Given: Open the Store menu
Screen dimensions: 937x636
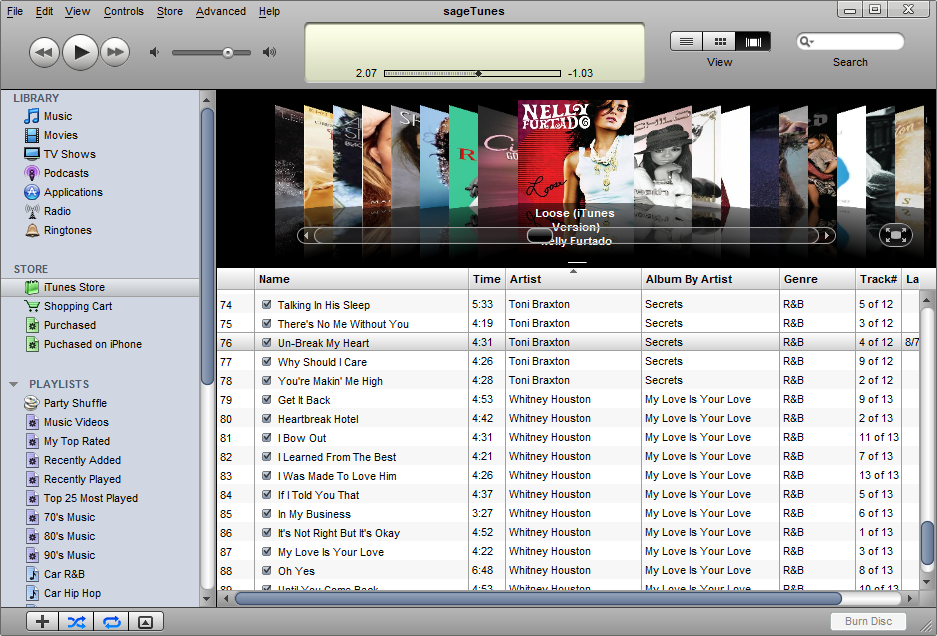Looking at the screenshot, I should pos(170,11).
